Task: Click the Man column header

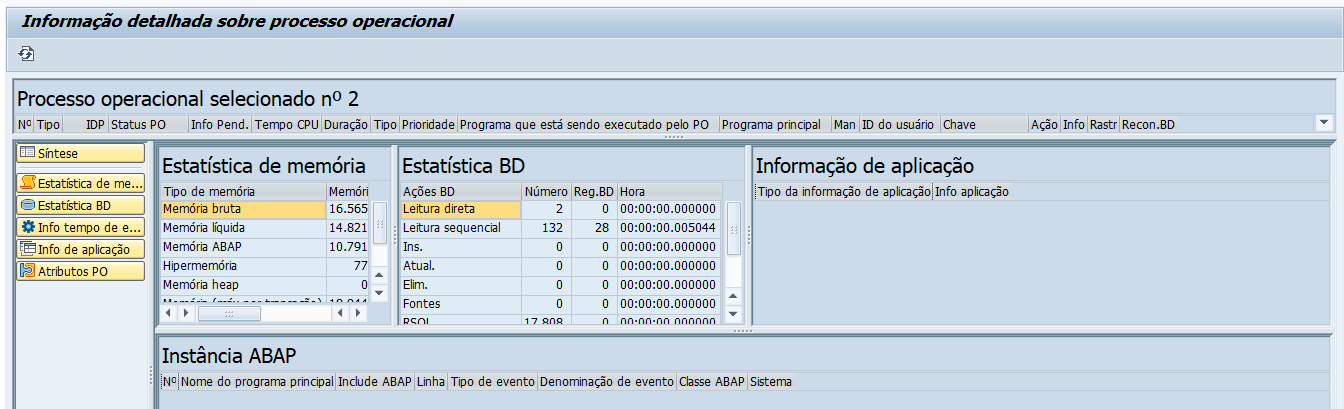Action: (845, 125)
